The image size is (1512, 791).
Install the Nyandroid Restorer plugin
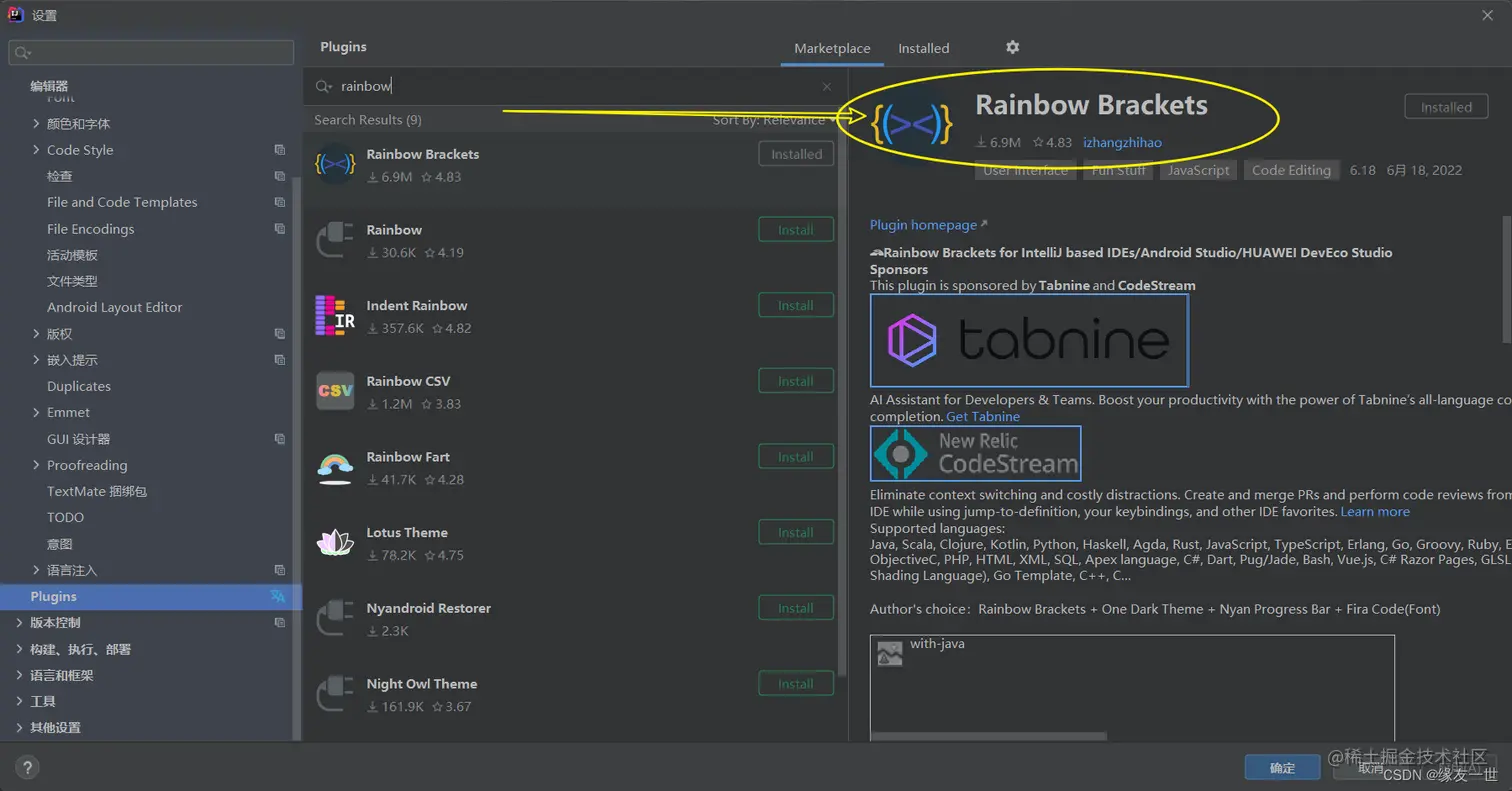(796, 608)
